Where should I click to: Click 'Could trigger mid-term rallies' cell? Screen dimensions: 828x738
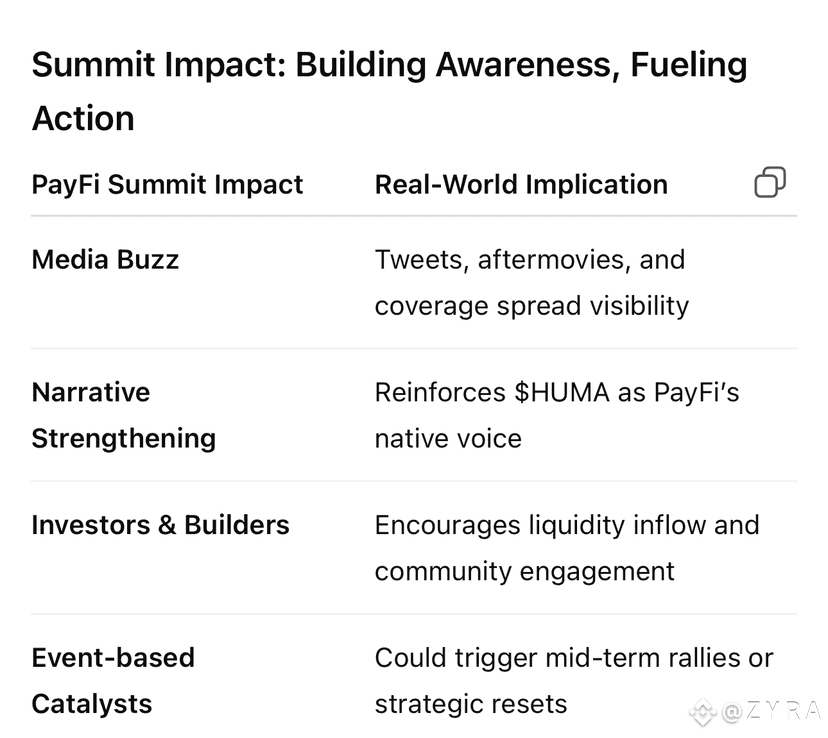574,680
